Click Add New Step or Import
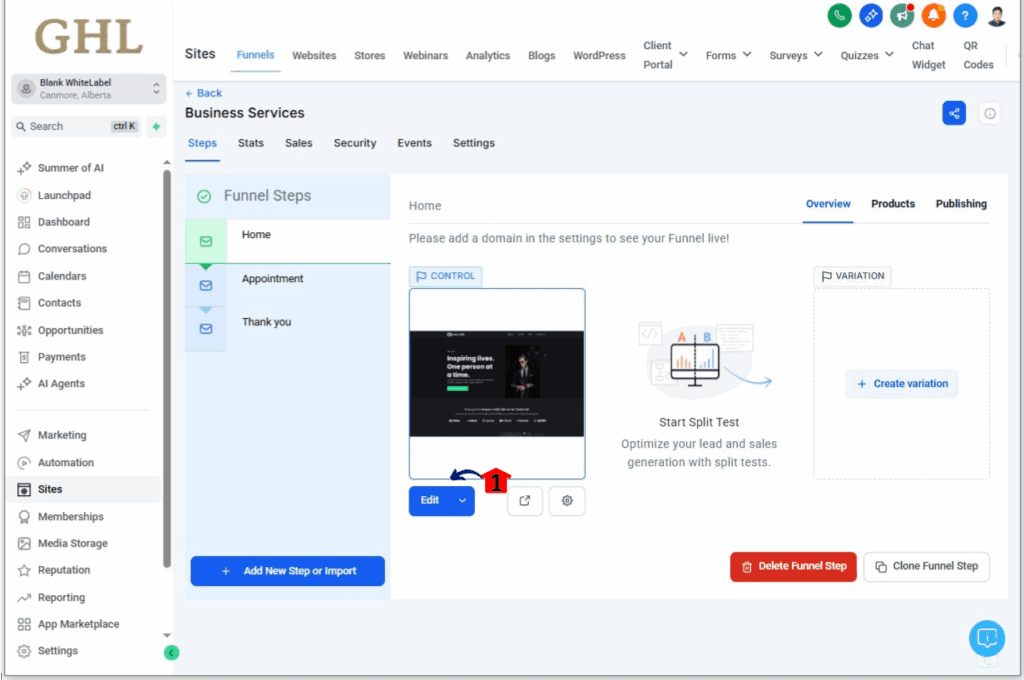 (x=287, y=571)
